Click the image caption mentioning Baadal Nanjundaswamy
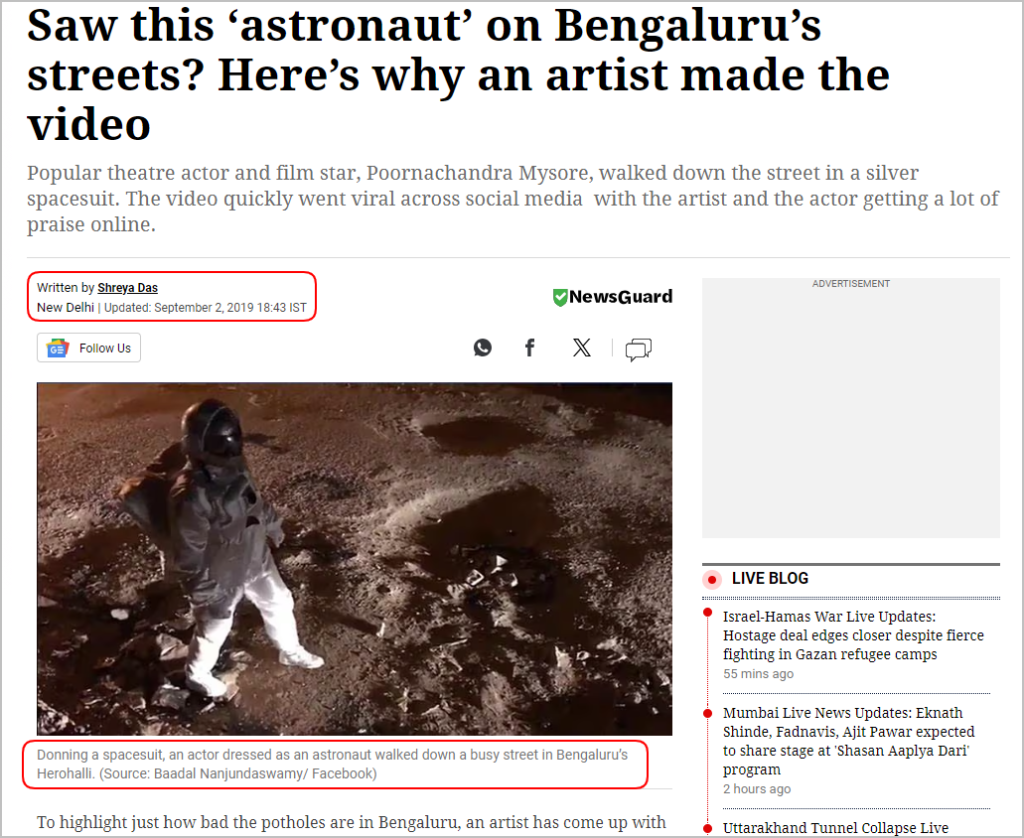 tap(332, 764)
